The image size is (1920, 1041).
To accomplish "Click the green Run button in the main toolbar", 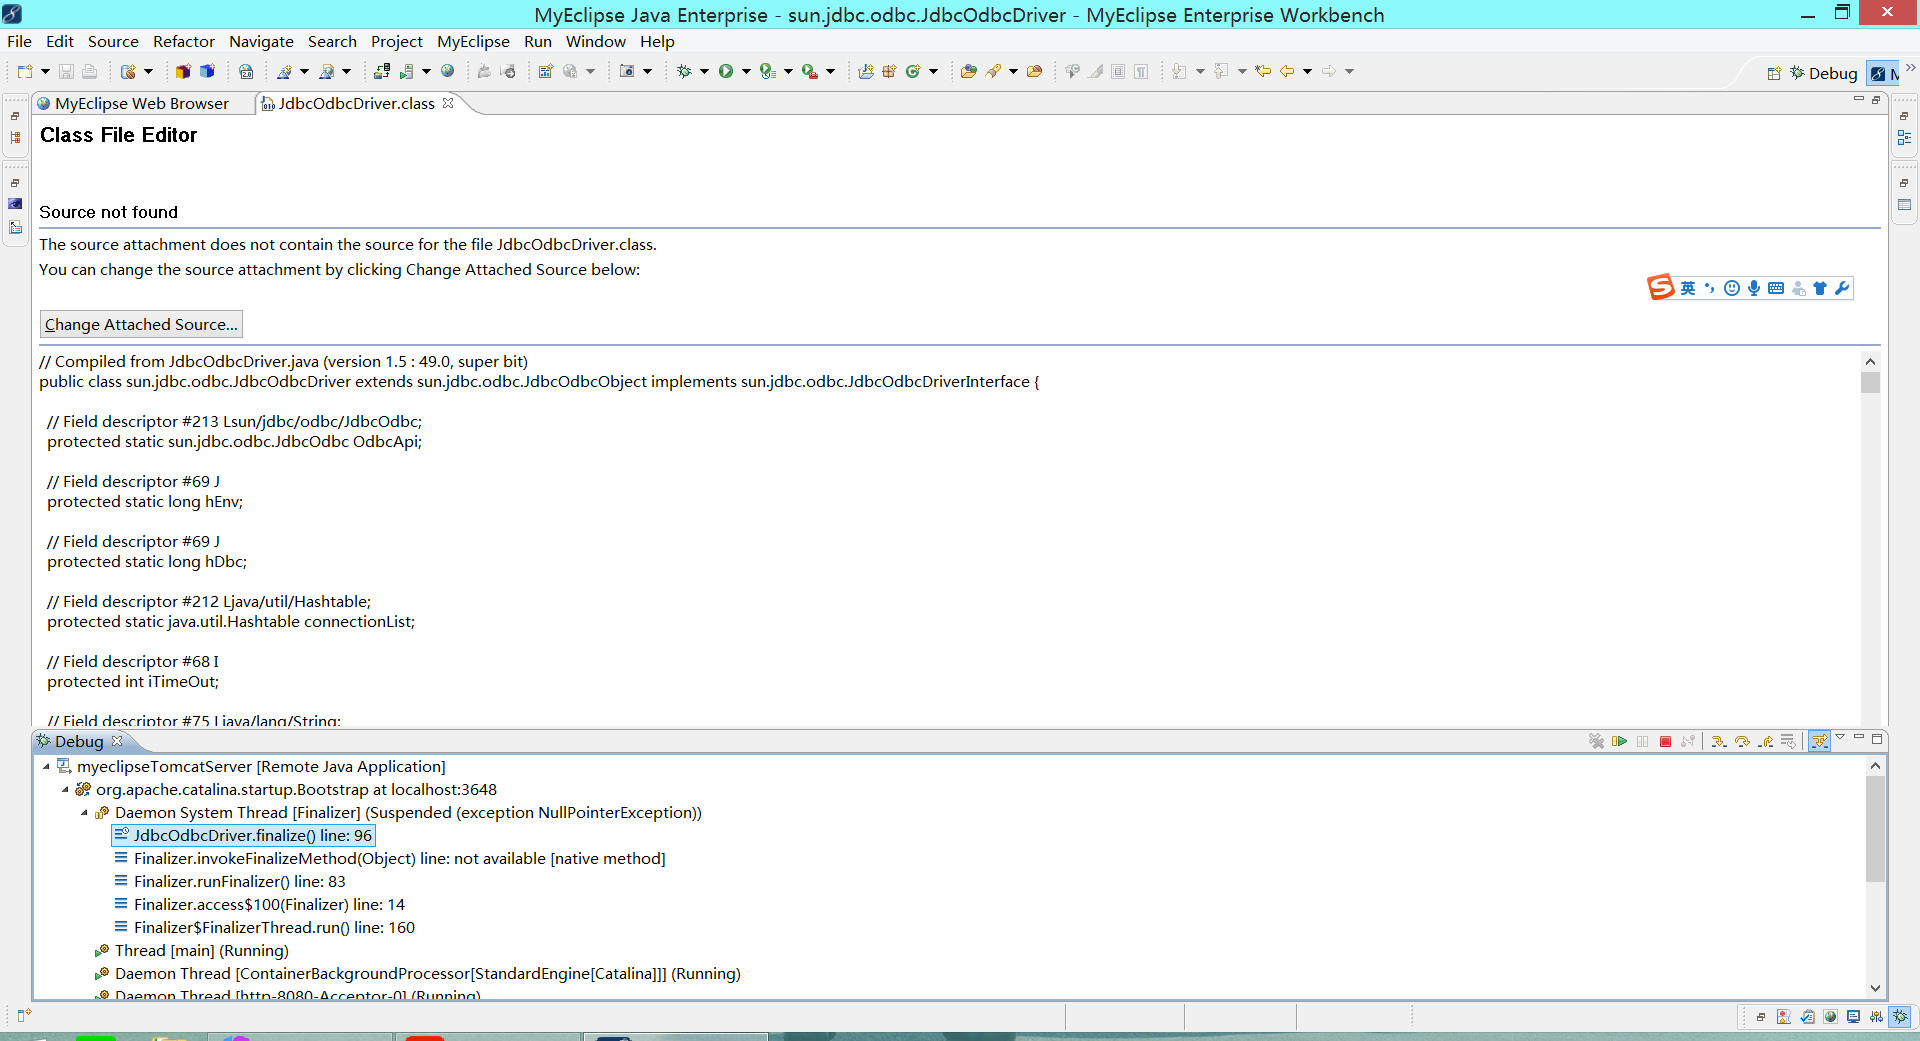I will (x=726, y=71).
